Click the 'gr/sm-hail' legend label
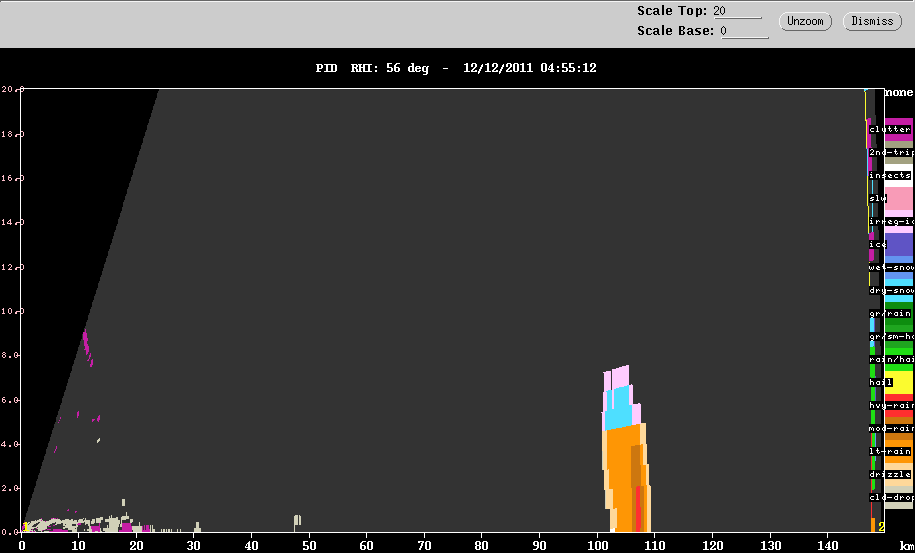This screenshot has width=915, height=553. click(x=891, y=337)
